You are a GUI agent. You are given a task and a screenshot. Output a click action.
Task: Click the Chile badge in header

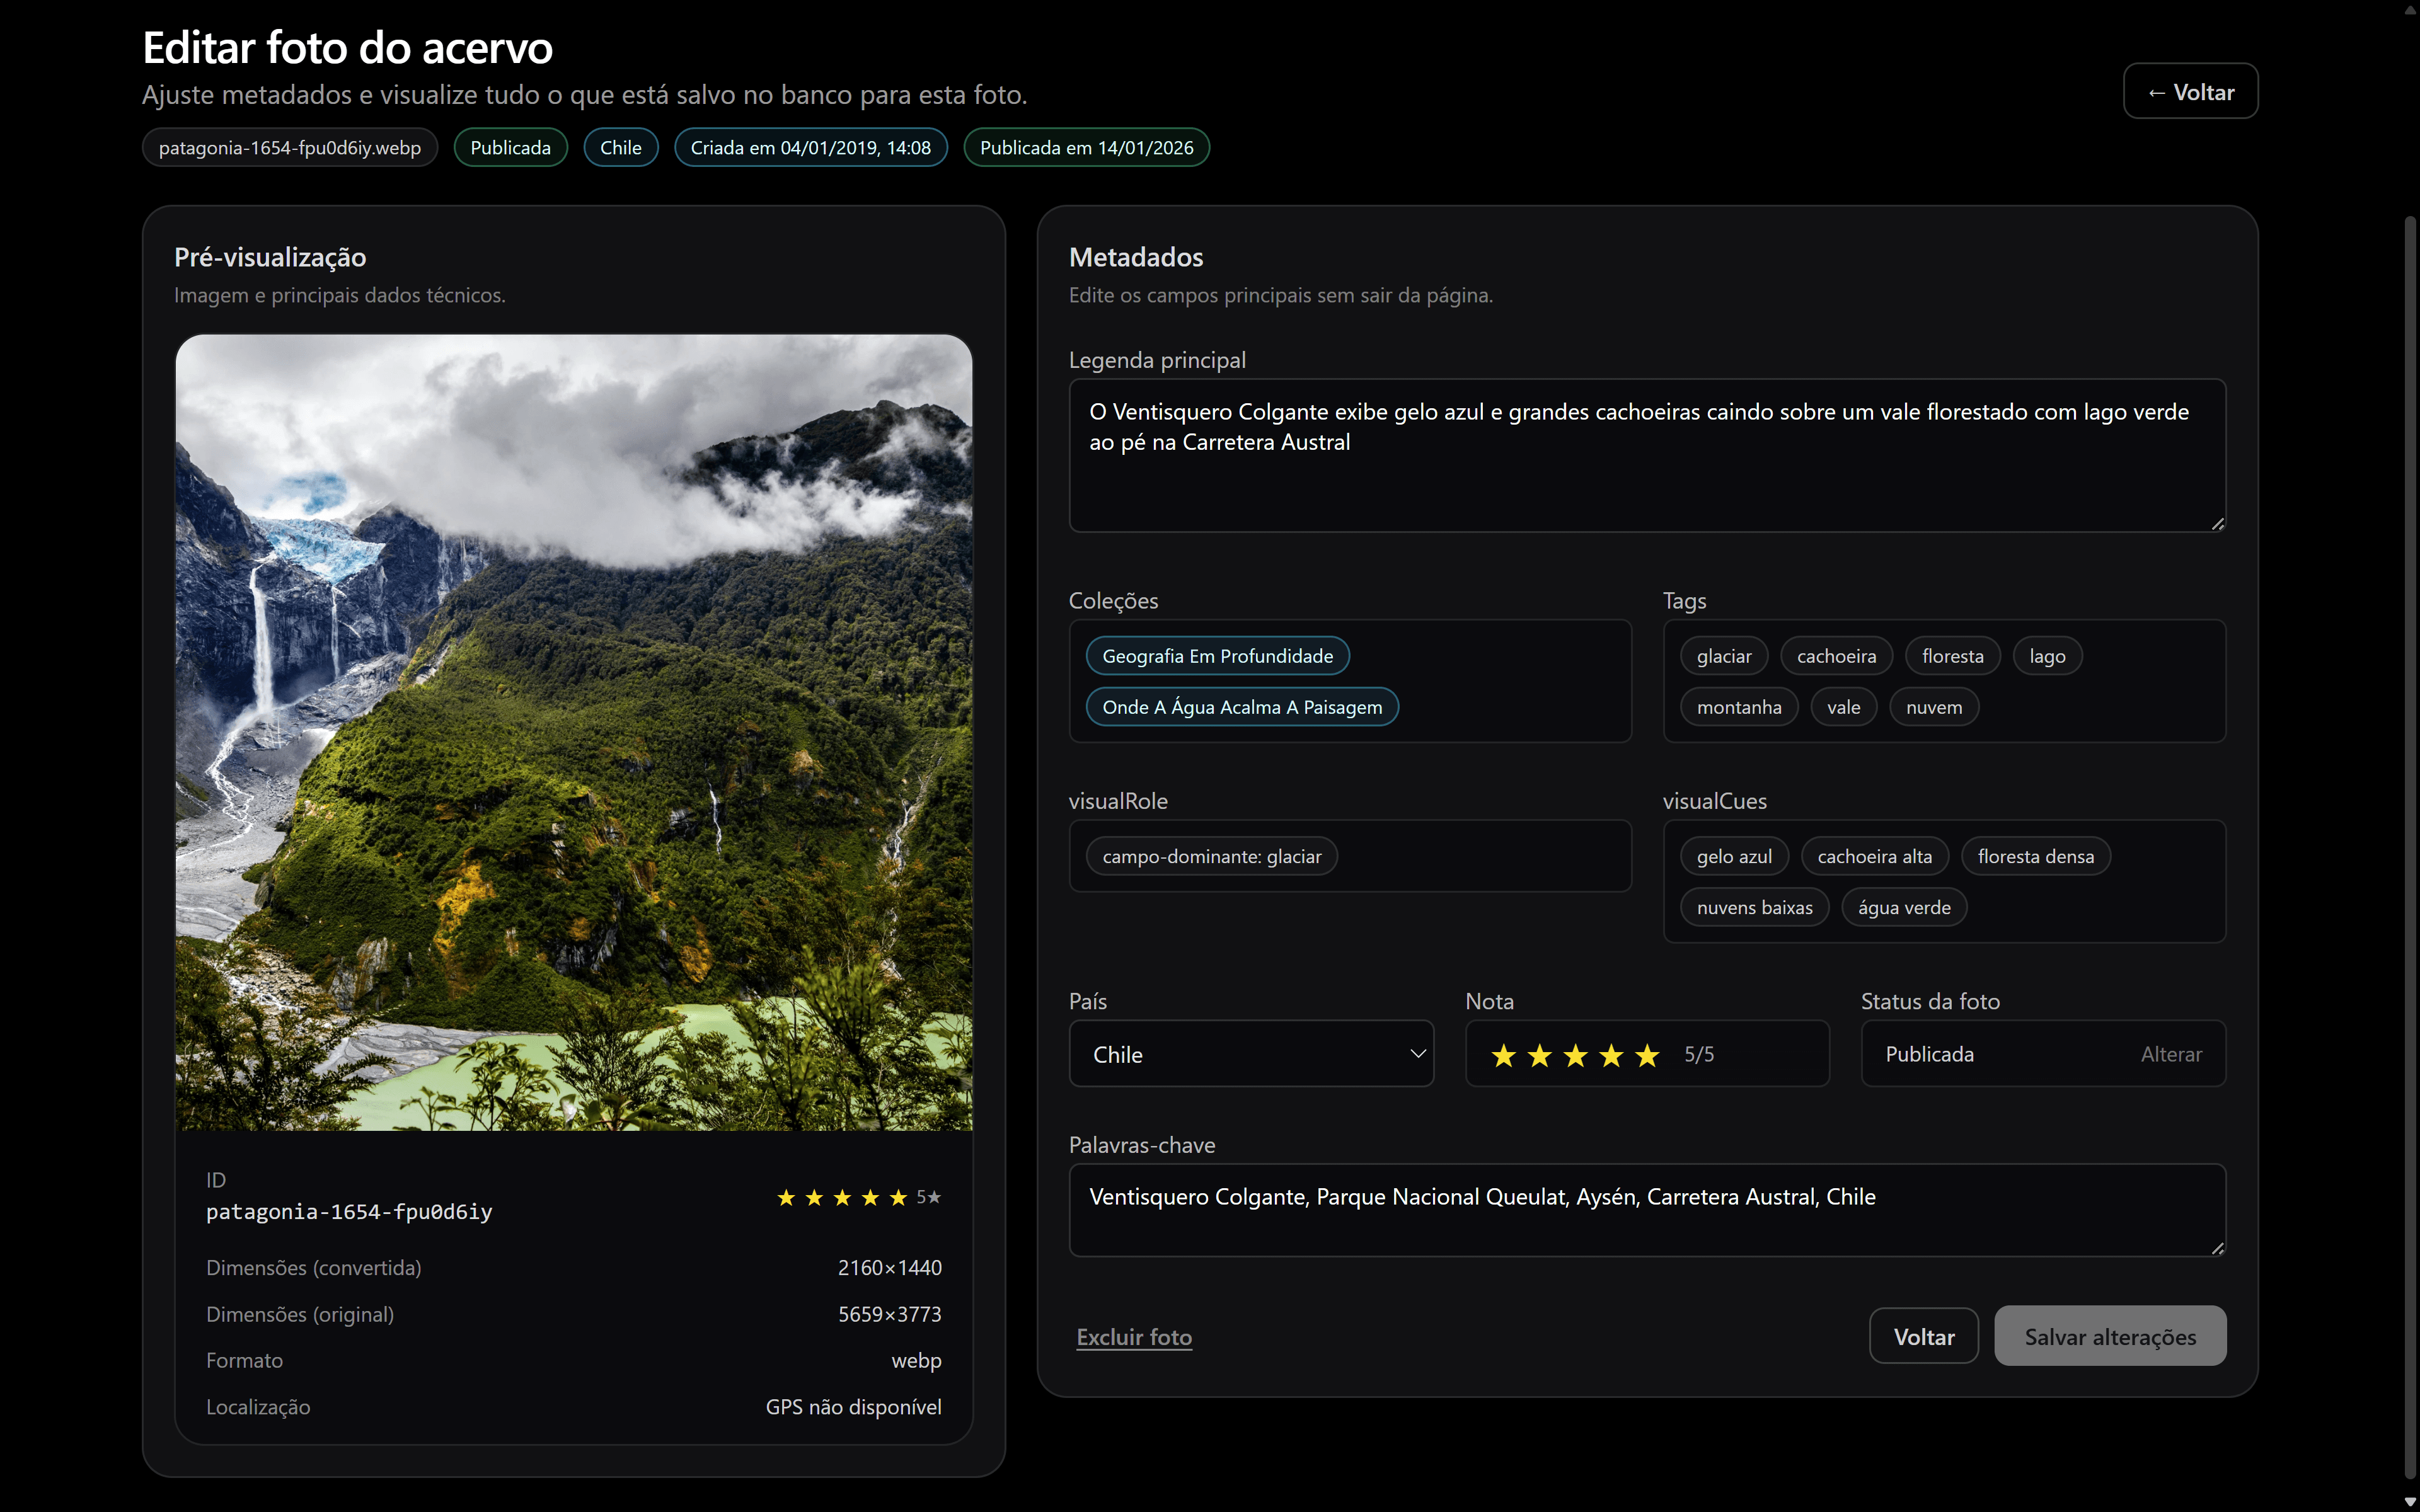tap(620, 148)
